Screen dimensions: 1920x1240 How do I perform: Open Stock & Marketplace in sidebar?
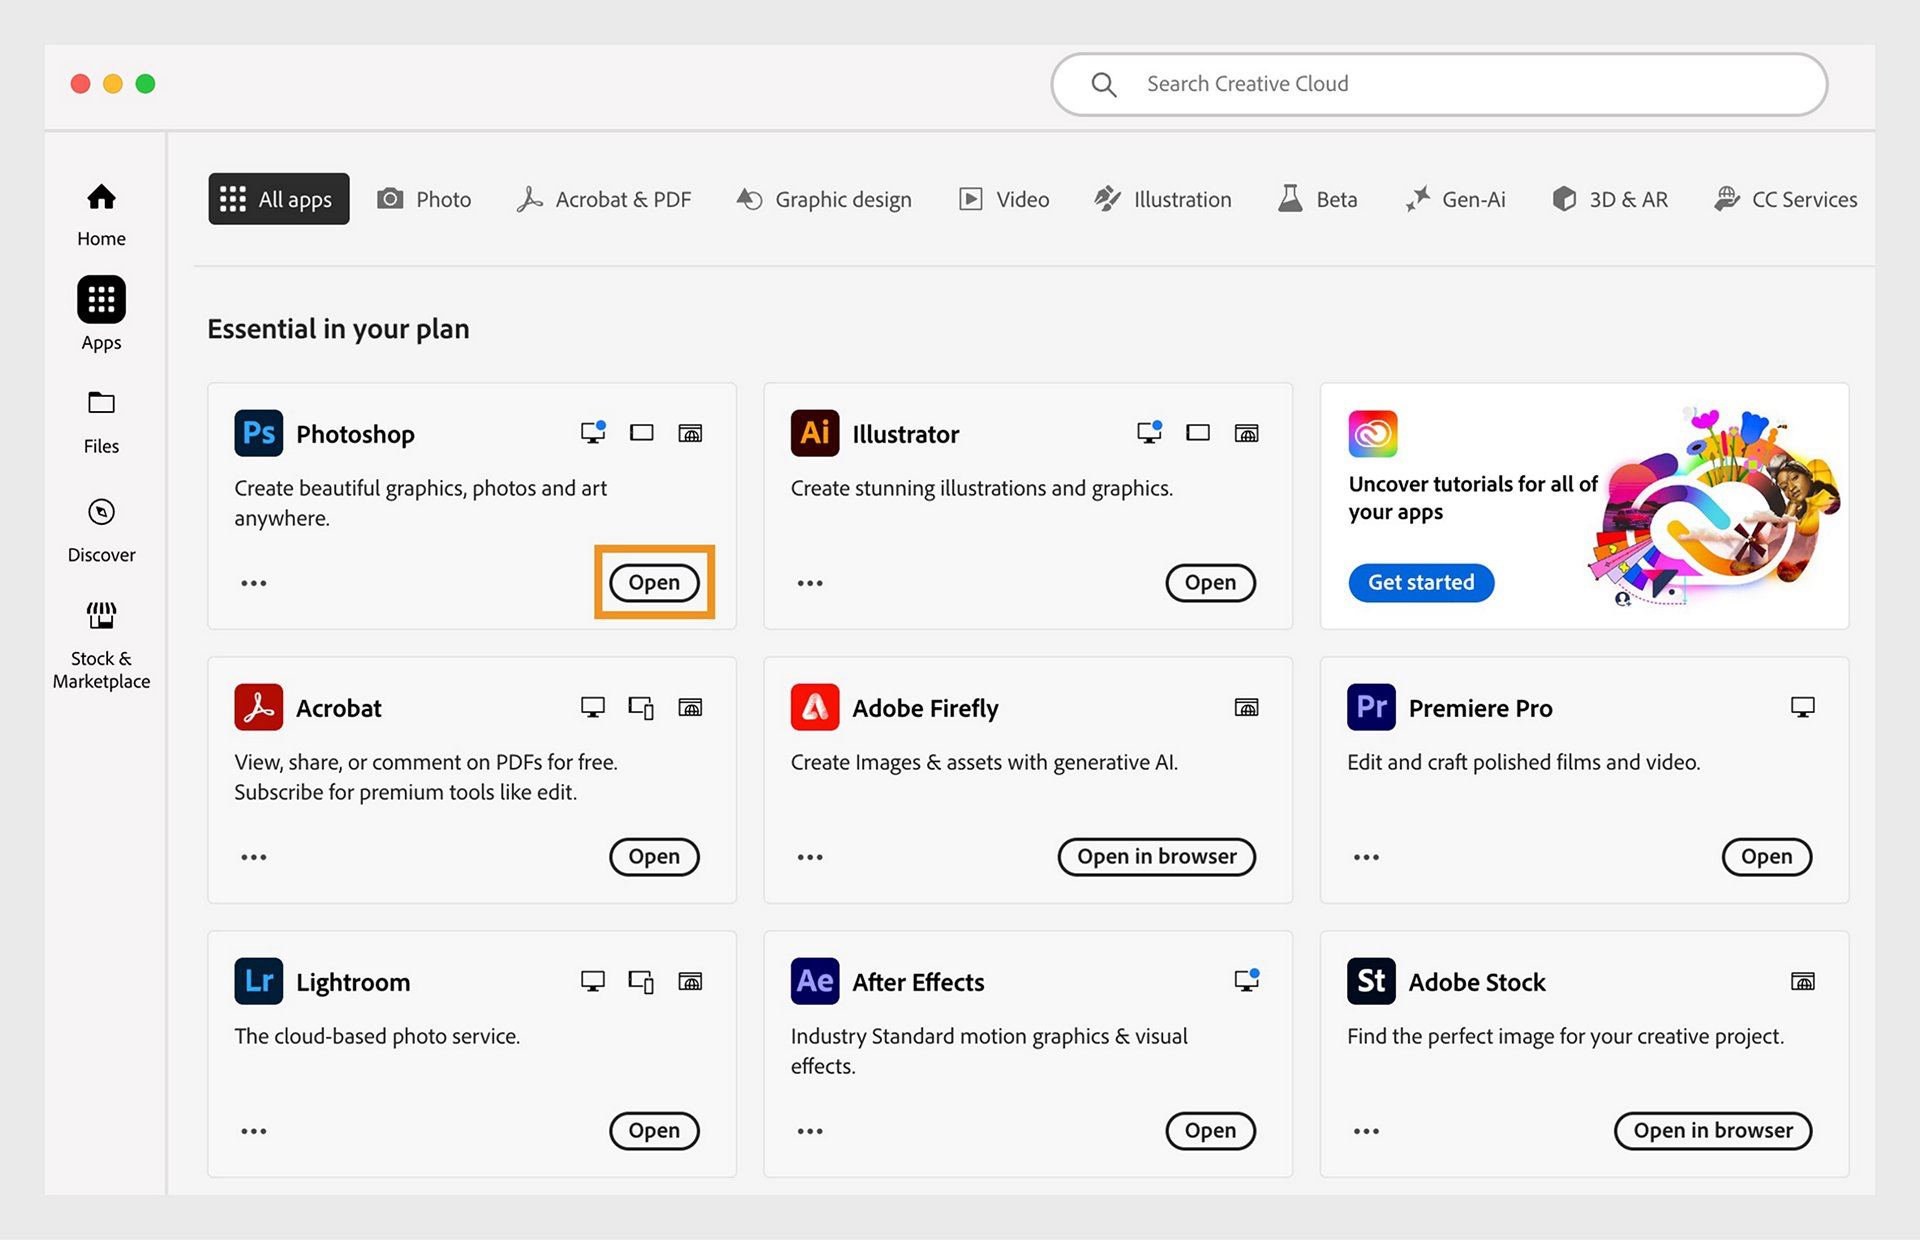pyautogui.click(x=101, y=645)
